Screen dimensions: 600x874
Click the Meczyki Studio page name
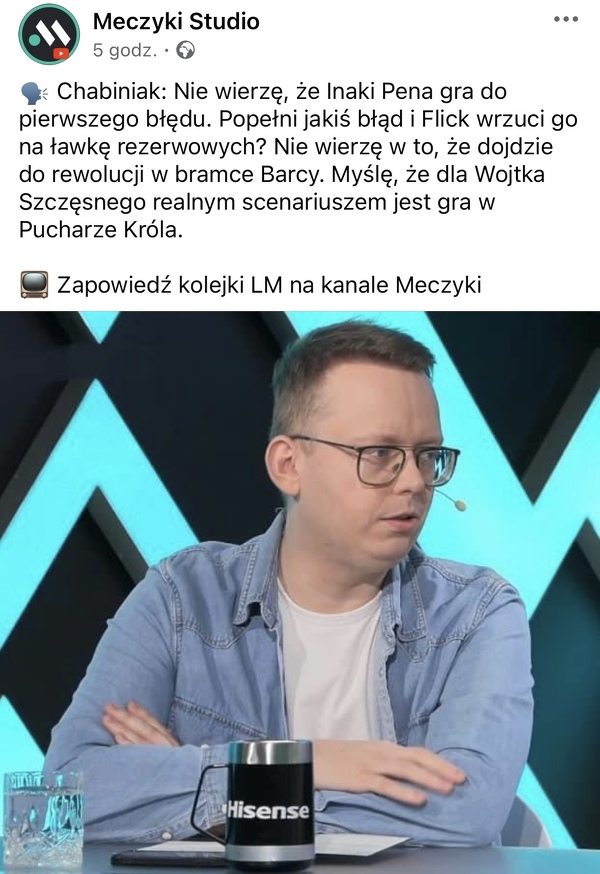(x=176, y=21)
